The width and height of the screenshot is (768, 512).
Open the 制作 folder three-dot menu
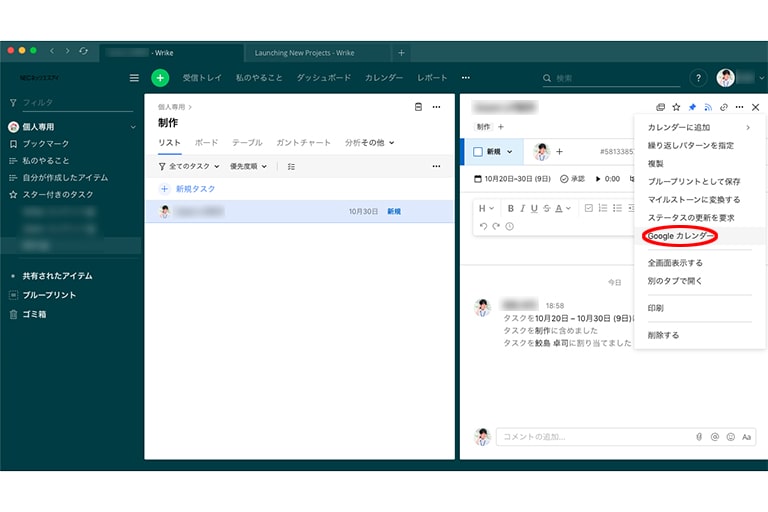tap(436, 107)
